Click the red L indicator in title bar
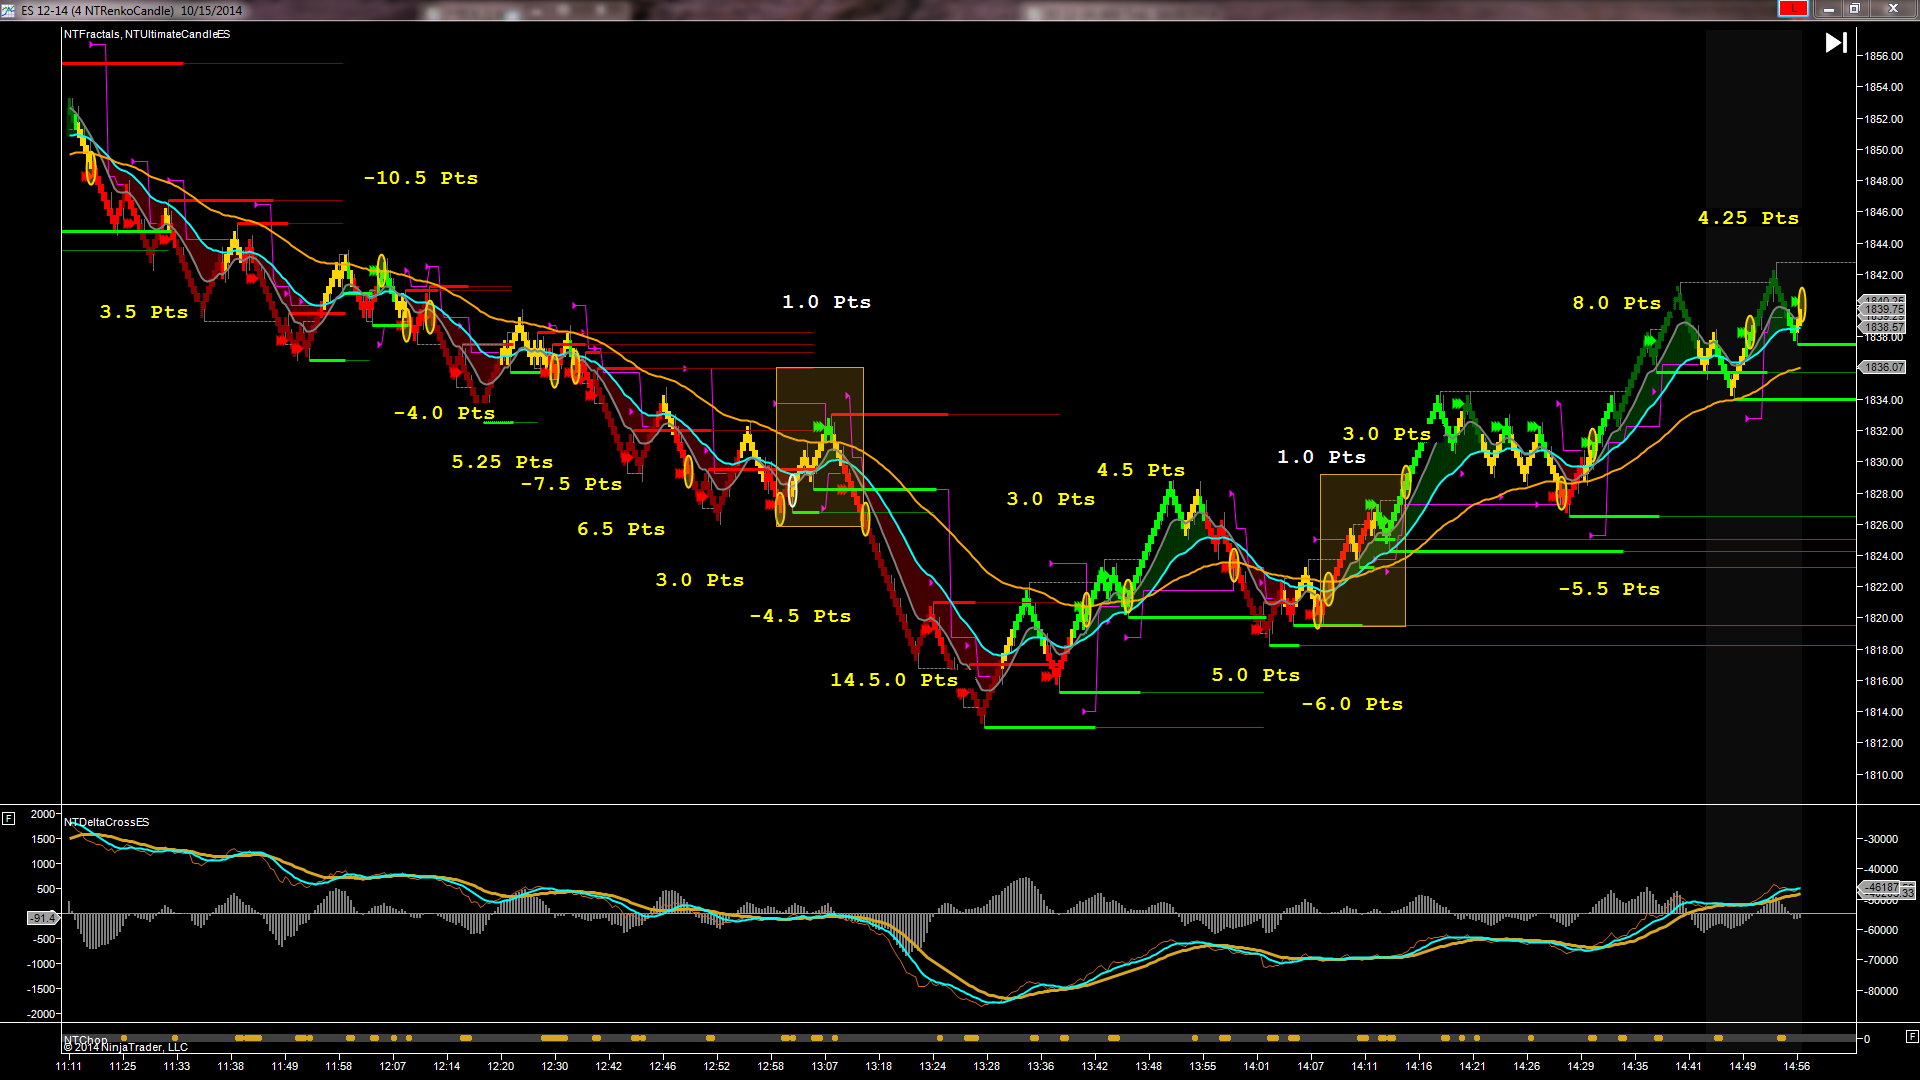The width and height of the screenshot is (1920, 1080). (x=1792, y=9)
